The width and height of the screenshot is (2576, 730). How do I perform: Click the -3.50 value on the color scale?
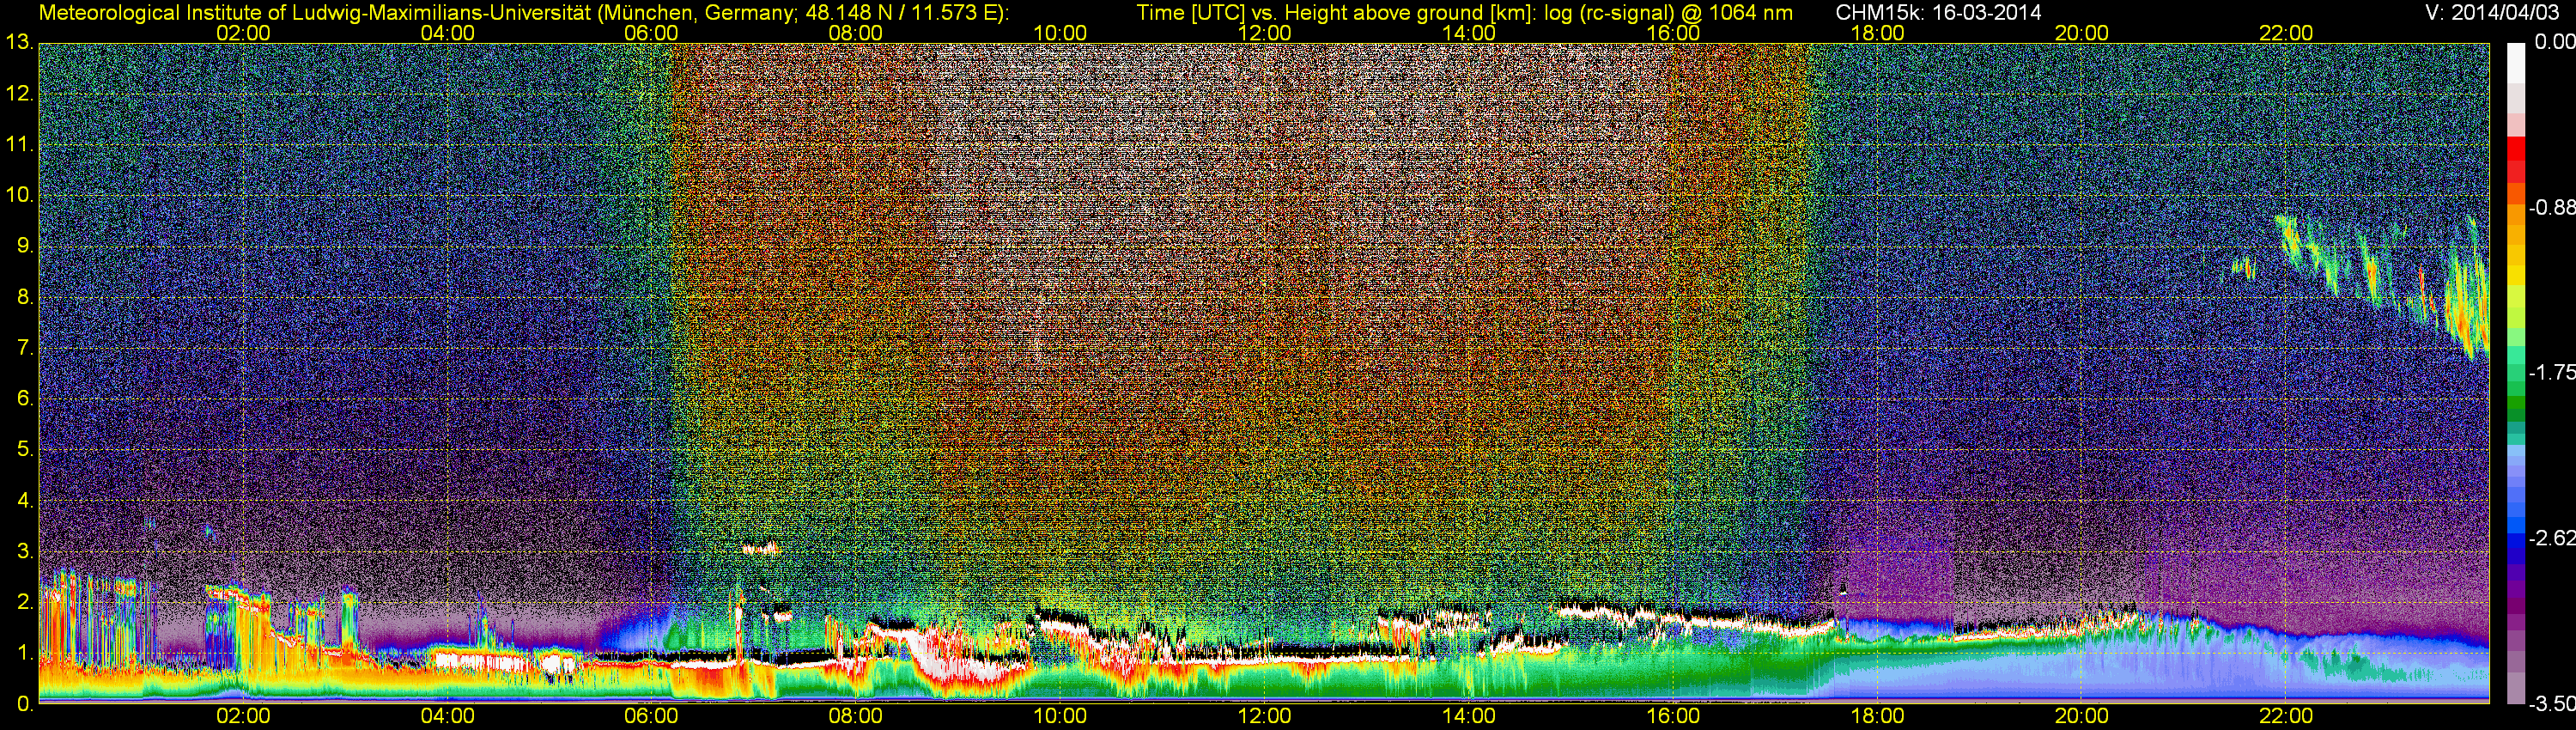pos(2551,704)
